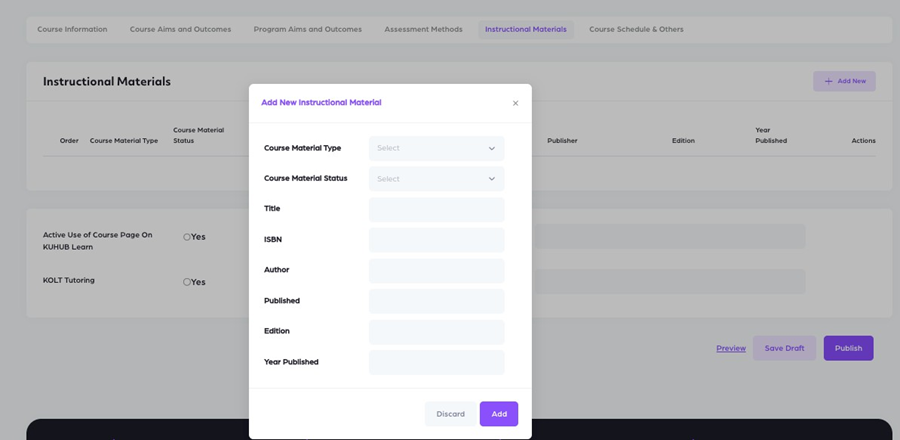Viewport: 900px width, 440px height.
Task: Click the Title input field
Action: click(436, 209)
